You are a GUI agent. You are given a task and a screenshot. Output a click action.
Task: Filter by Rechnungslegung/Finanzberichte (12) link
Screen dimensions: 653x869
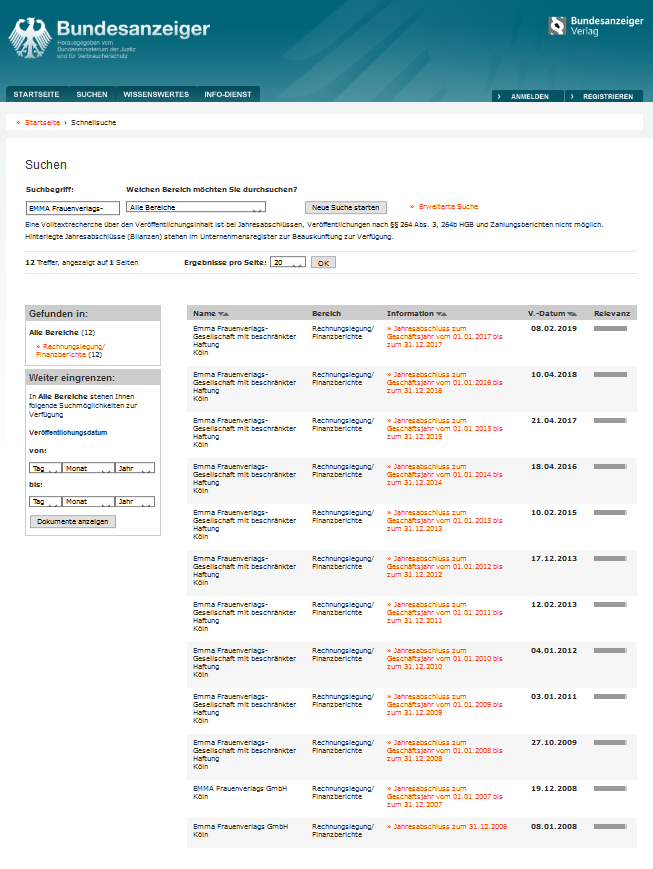coord(70,350)
